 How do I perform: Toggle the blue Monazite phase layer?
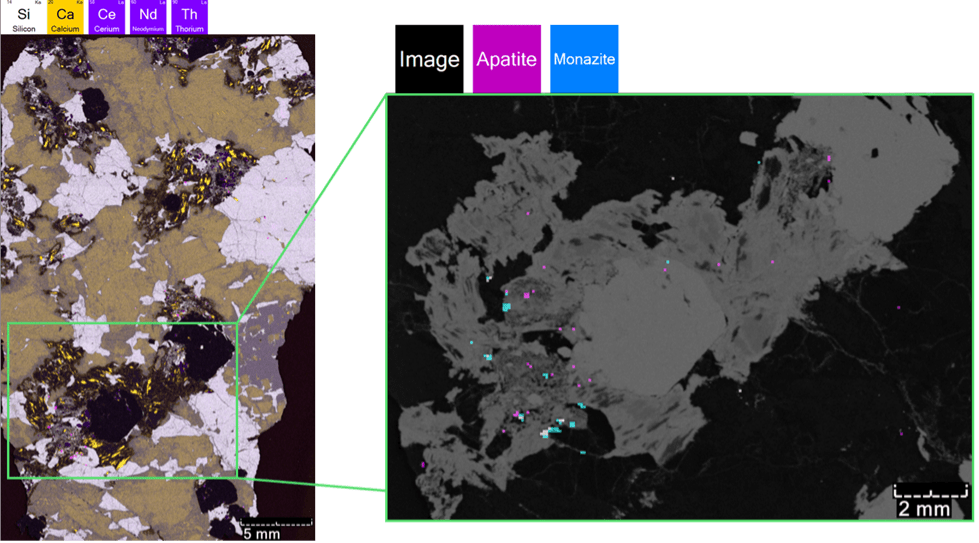(x=584, y=59)
